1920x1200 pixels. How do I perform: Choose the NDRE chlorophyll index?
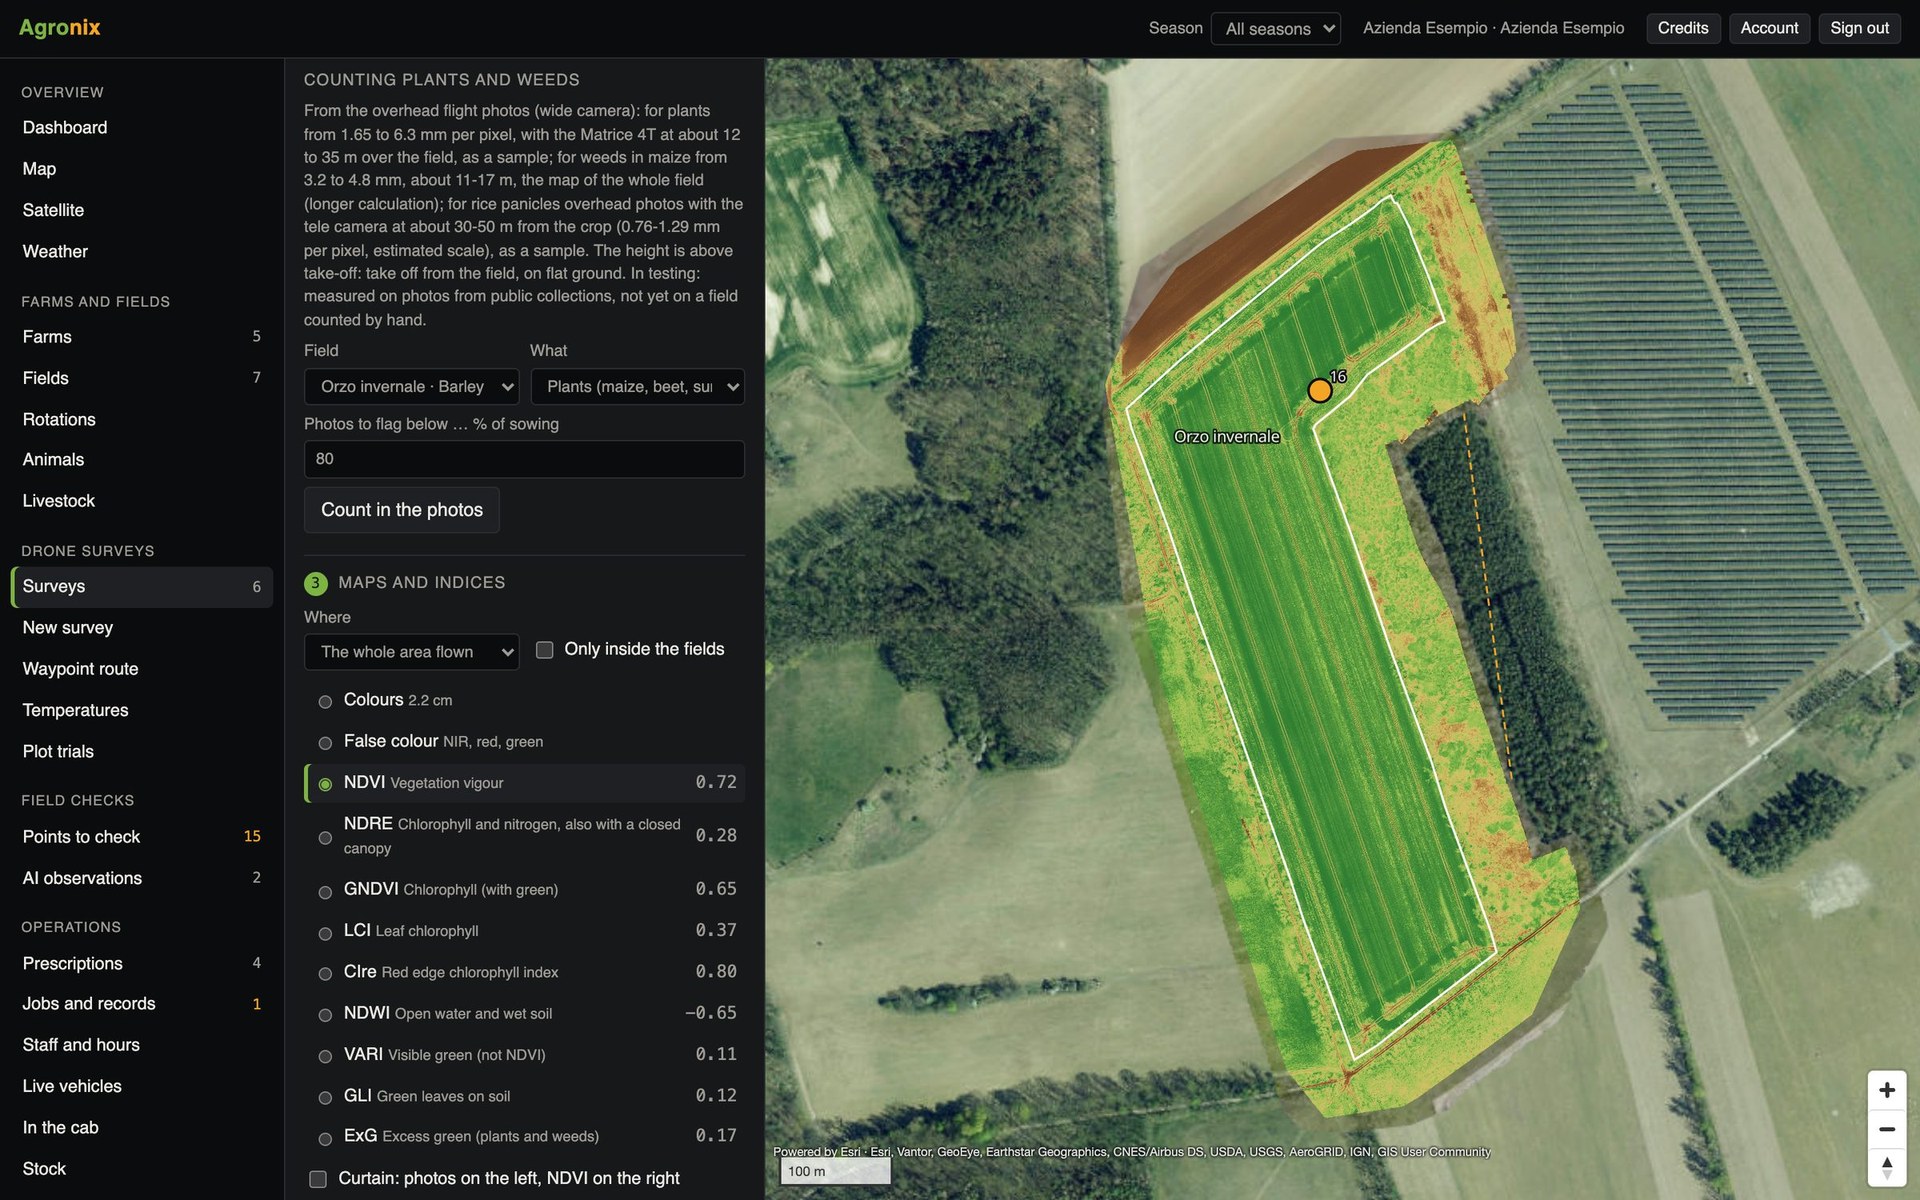coord(524,836)
